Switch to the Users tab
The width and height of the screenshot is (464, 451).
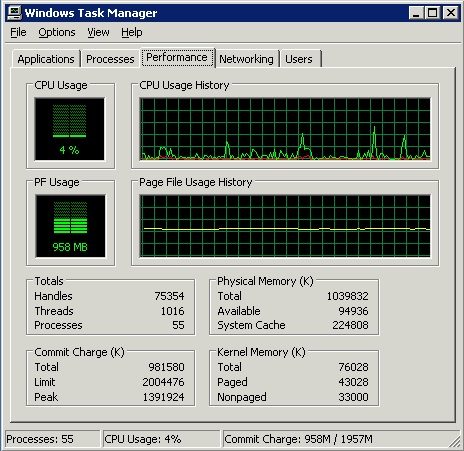click(x=299, y=59)
